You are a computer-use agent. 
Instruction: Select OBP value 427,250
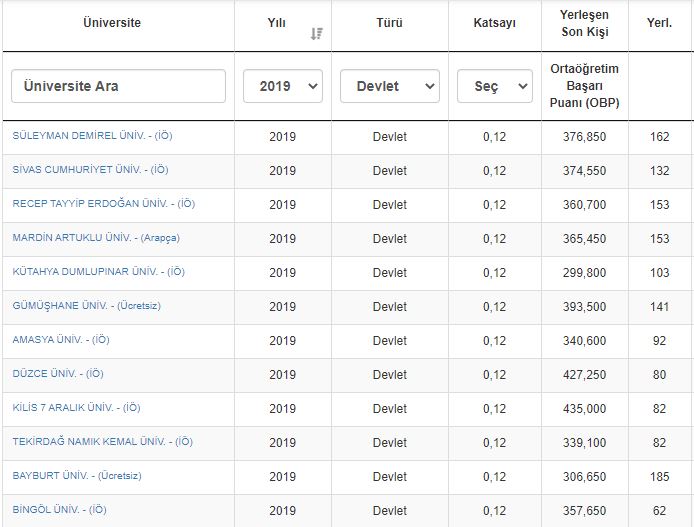(x=584, y=375)
